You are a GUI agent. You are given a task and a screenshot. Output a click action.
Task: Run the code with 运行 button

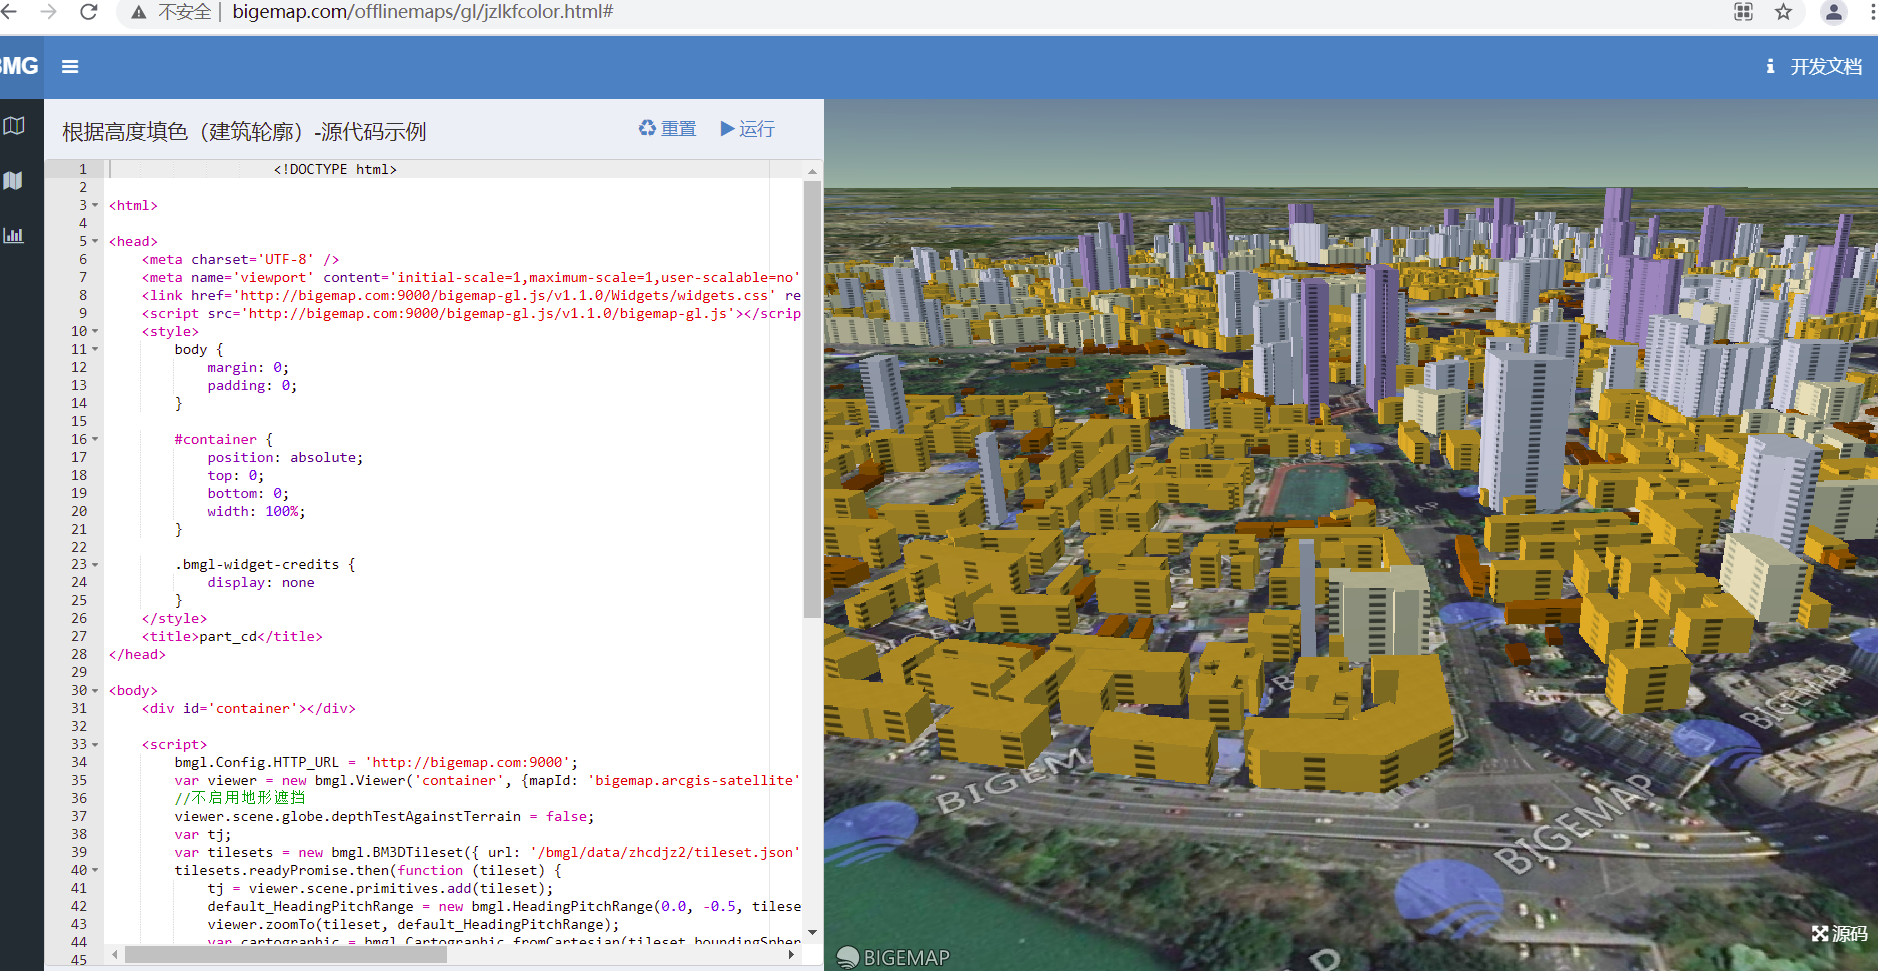(747, 129)
